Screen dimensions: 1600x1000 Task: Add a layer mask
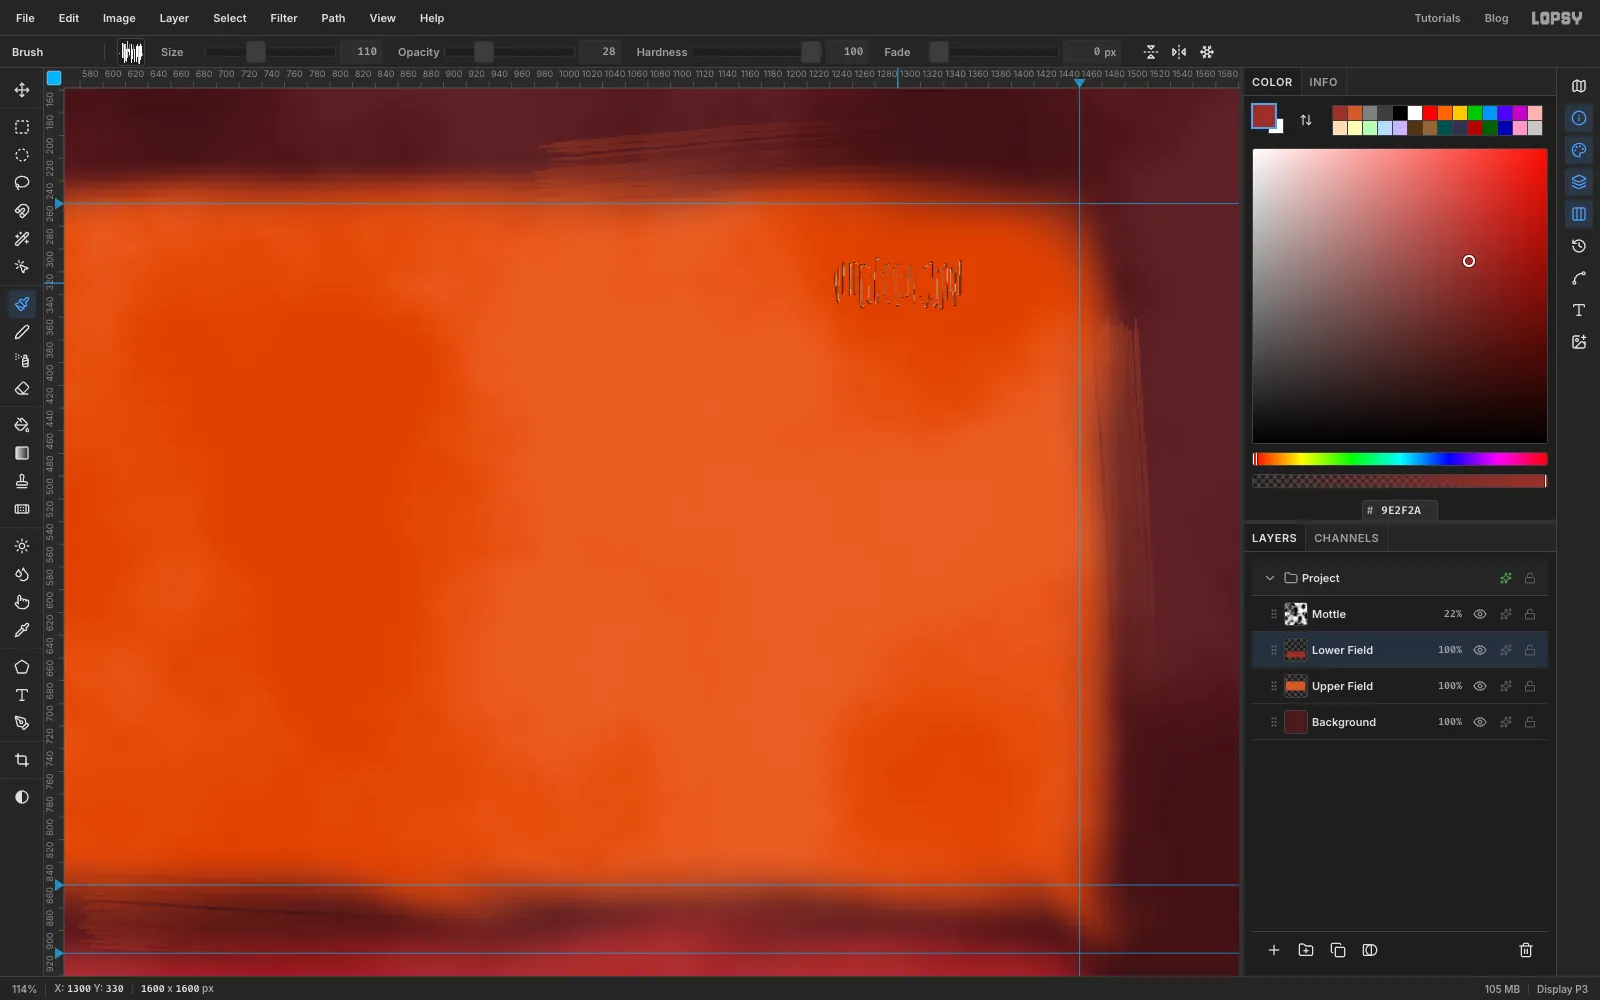[x=1370, y=950]
